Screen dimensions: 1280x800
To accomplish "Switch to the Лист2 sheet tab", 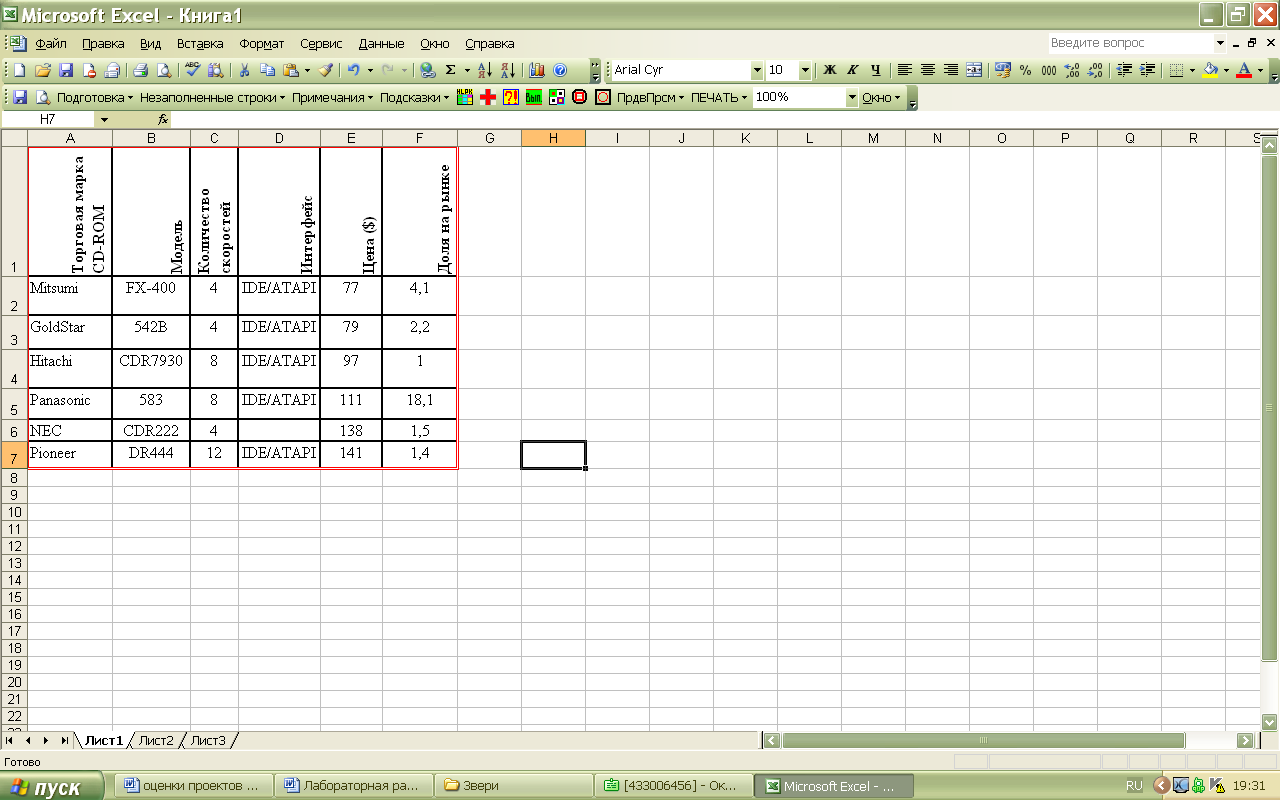I will (x=156, y=741).
